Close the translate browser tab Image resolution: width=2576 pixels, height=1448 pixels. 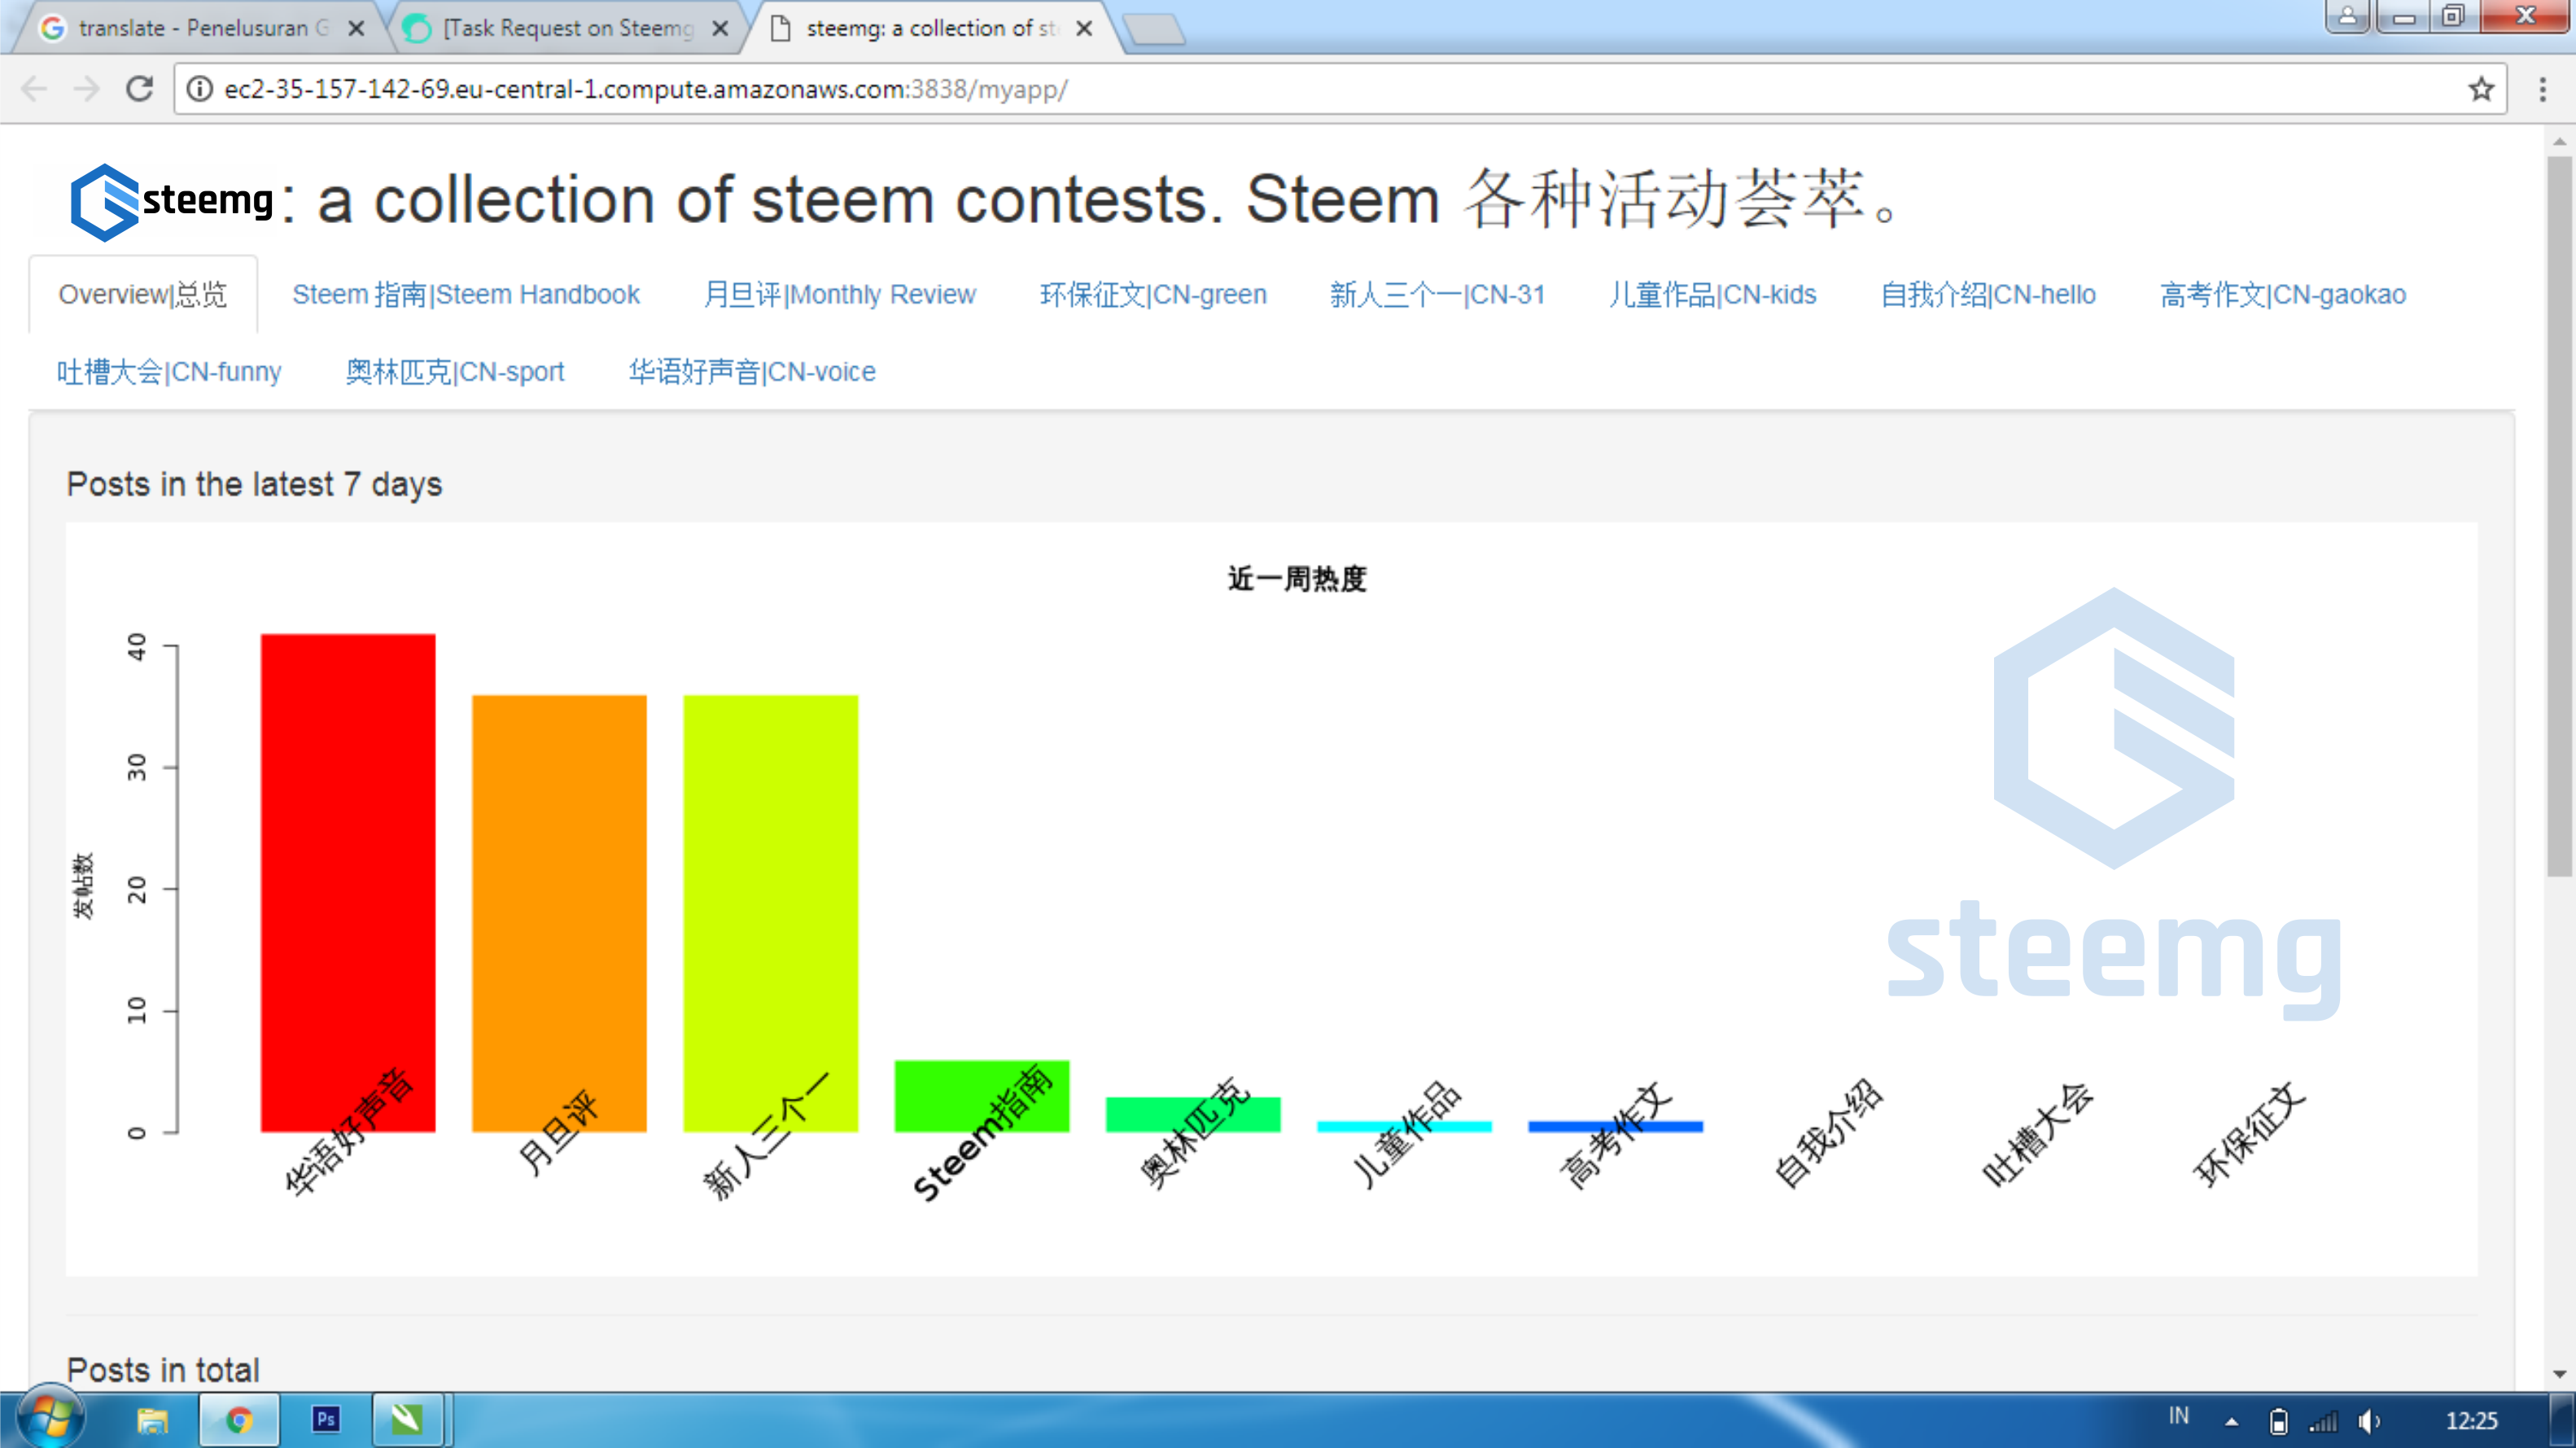click(x=356, y=28)
